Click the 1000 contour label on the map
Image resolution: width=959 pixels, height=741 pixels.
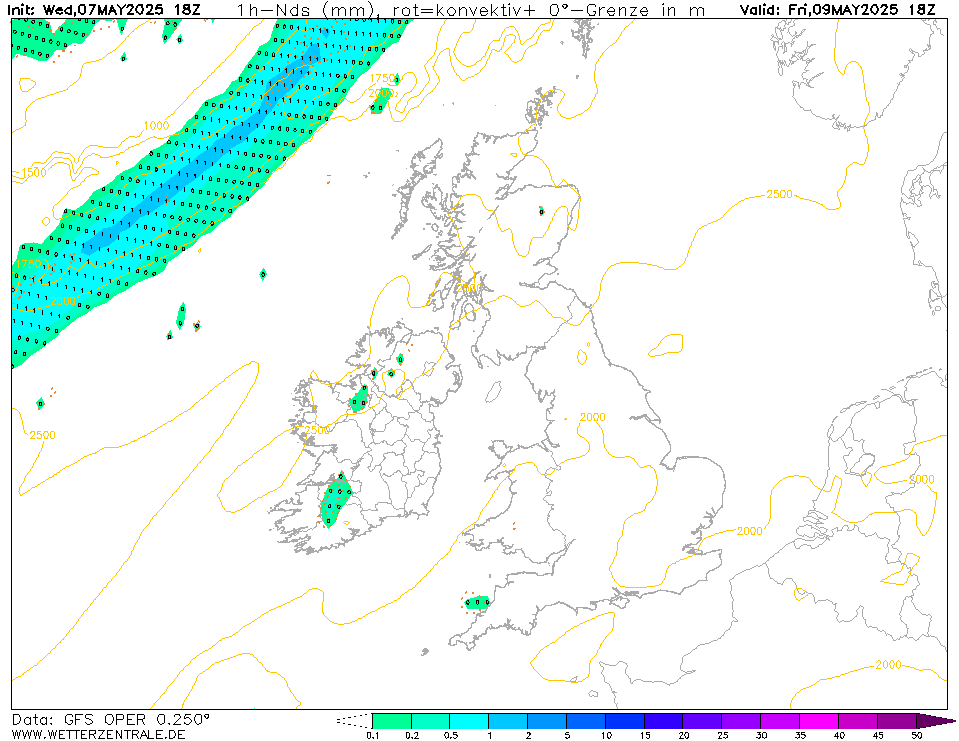pos(156,125)
